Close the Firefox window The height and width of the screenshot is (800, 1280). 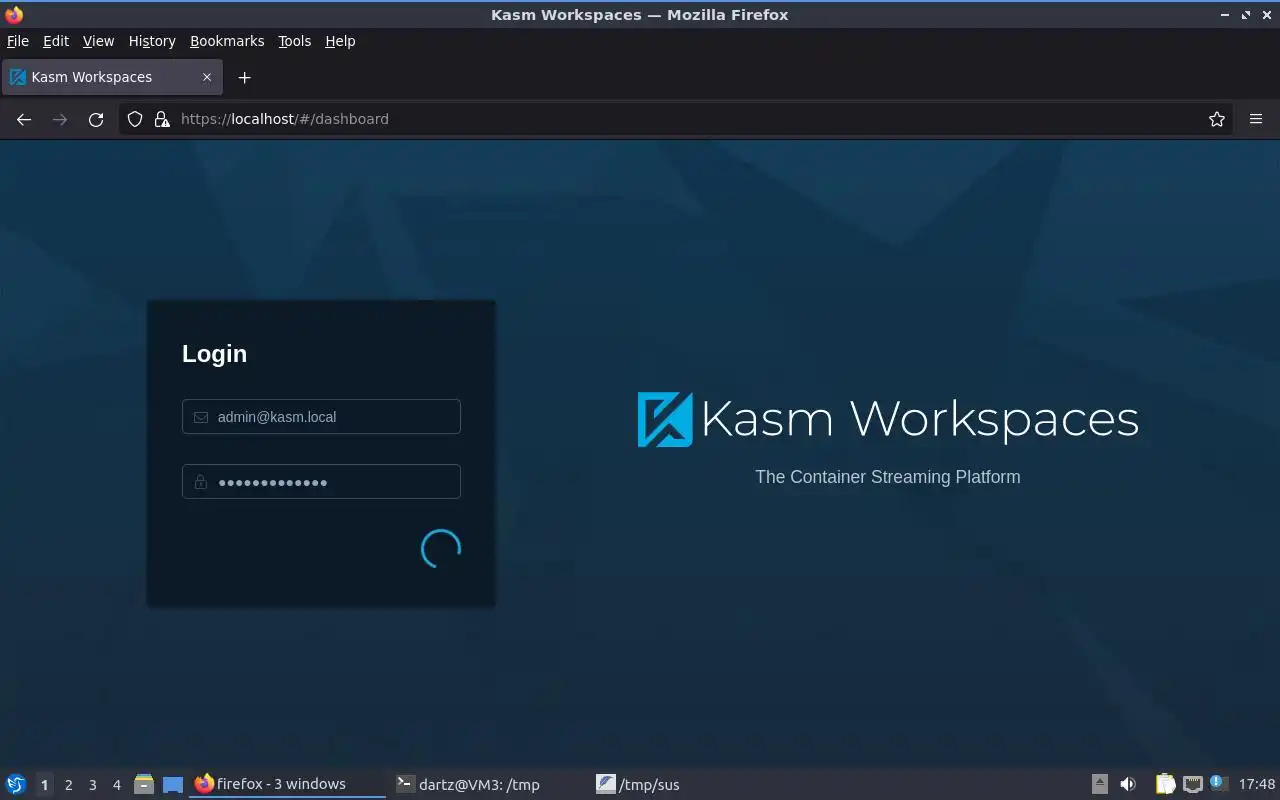1267,15
